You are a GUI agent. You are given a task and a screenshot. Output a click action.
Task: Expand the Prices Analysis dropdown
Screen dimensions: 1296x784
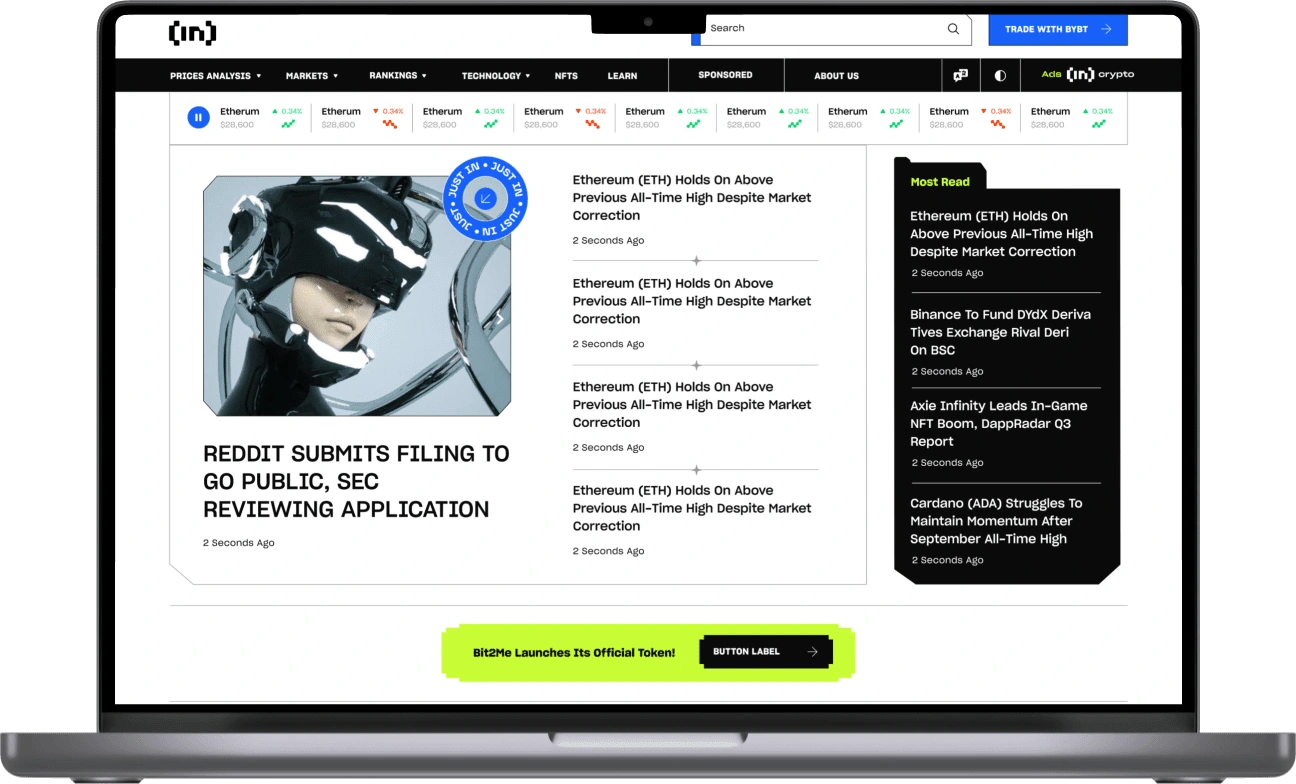(215, 76)
